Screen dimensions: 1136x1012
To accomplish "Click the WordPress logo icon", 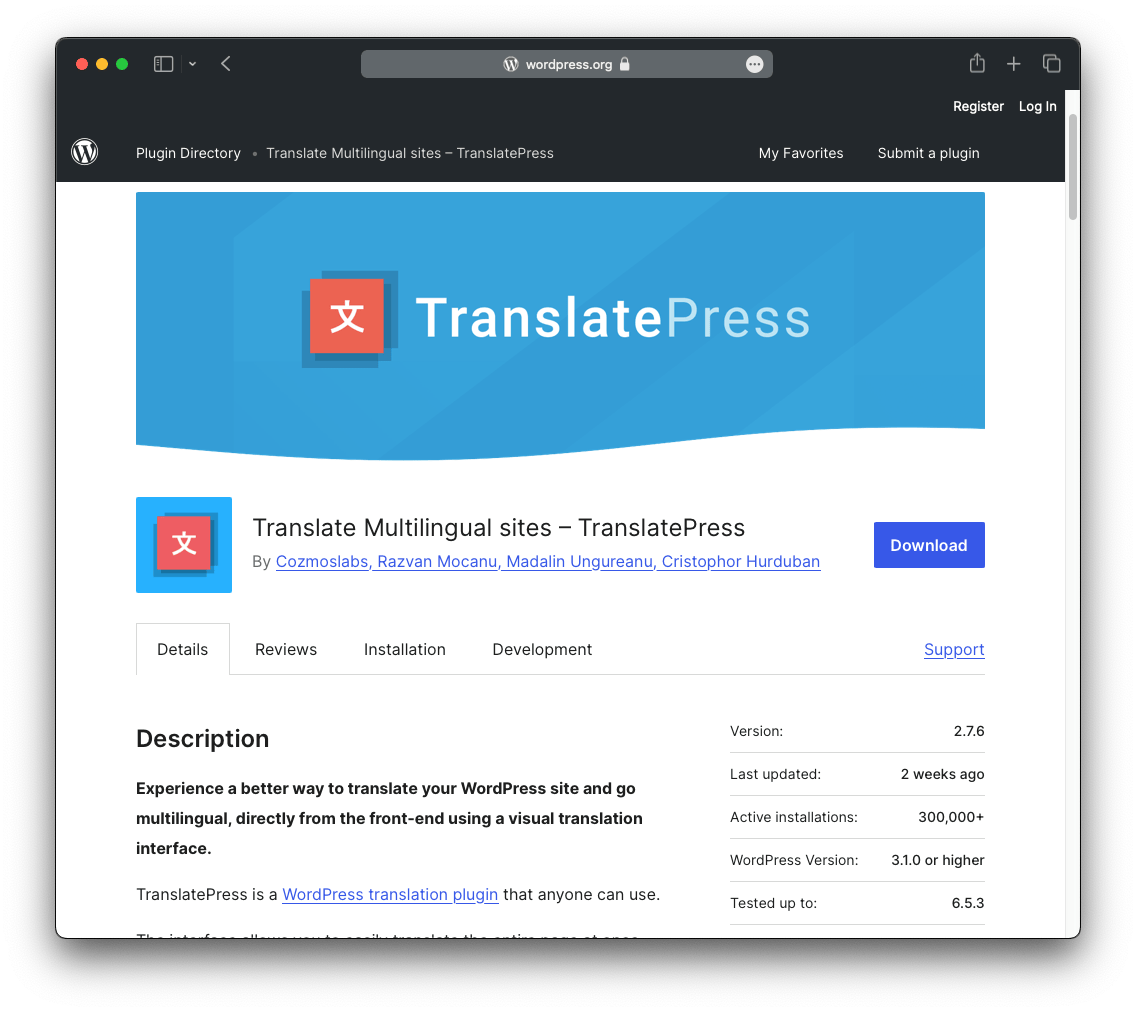I will point(84,152).
